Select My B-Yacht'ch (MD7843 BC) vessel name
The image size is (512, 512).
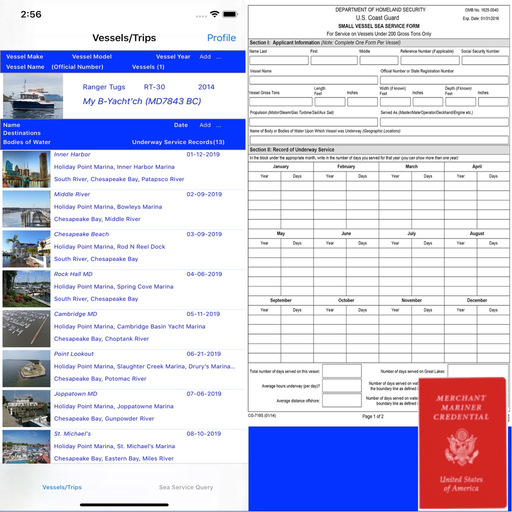142,101
